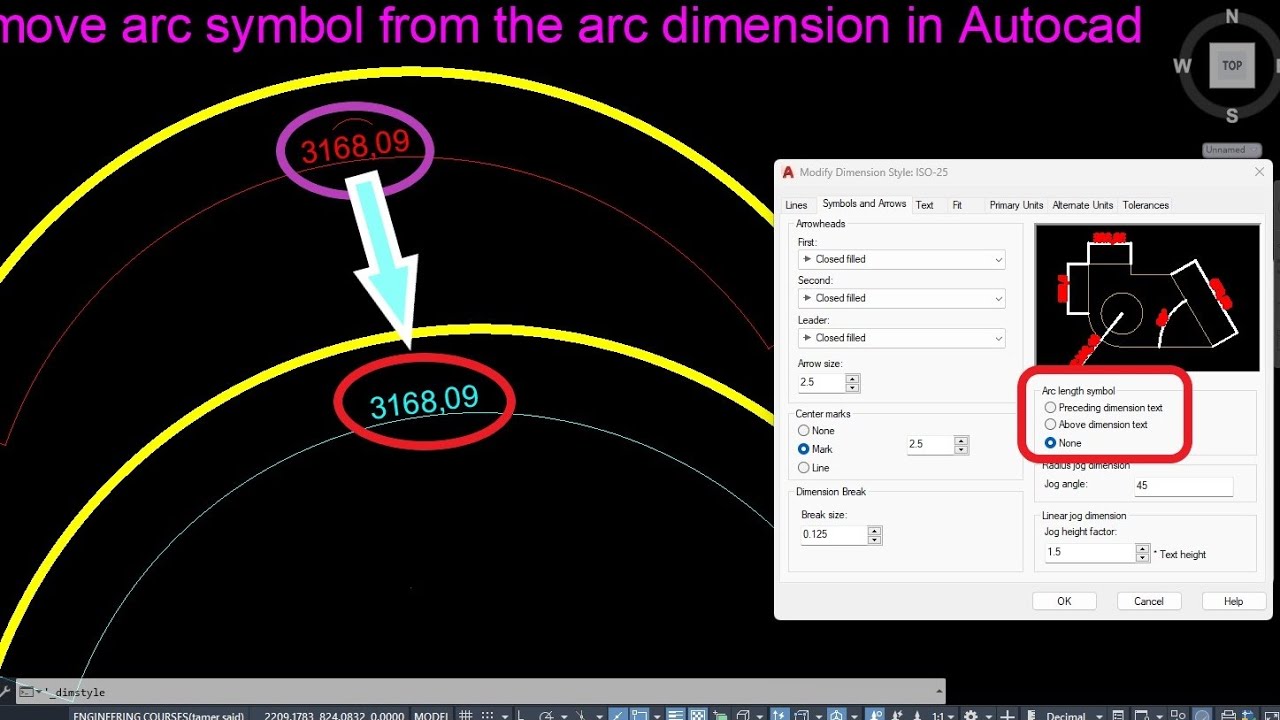Select None under Center marks
This screenshot has width=1280, height=720.
tap(816, 431)
